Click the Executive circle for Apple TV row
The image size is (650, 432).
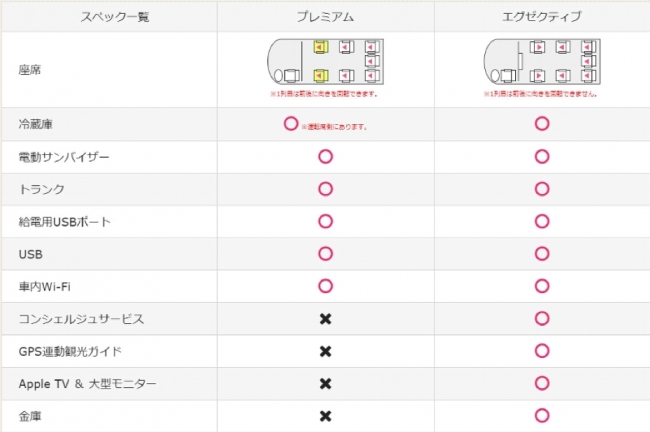click(x=541, y=384)
